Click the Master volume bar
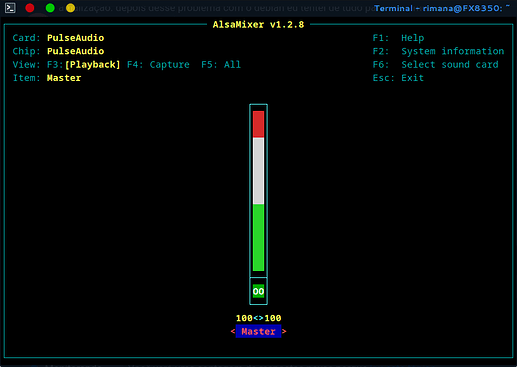 click(x=258, y=191)
